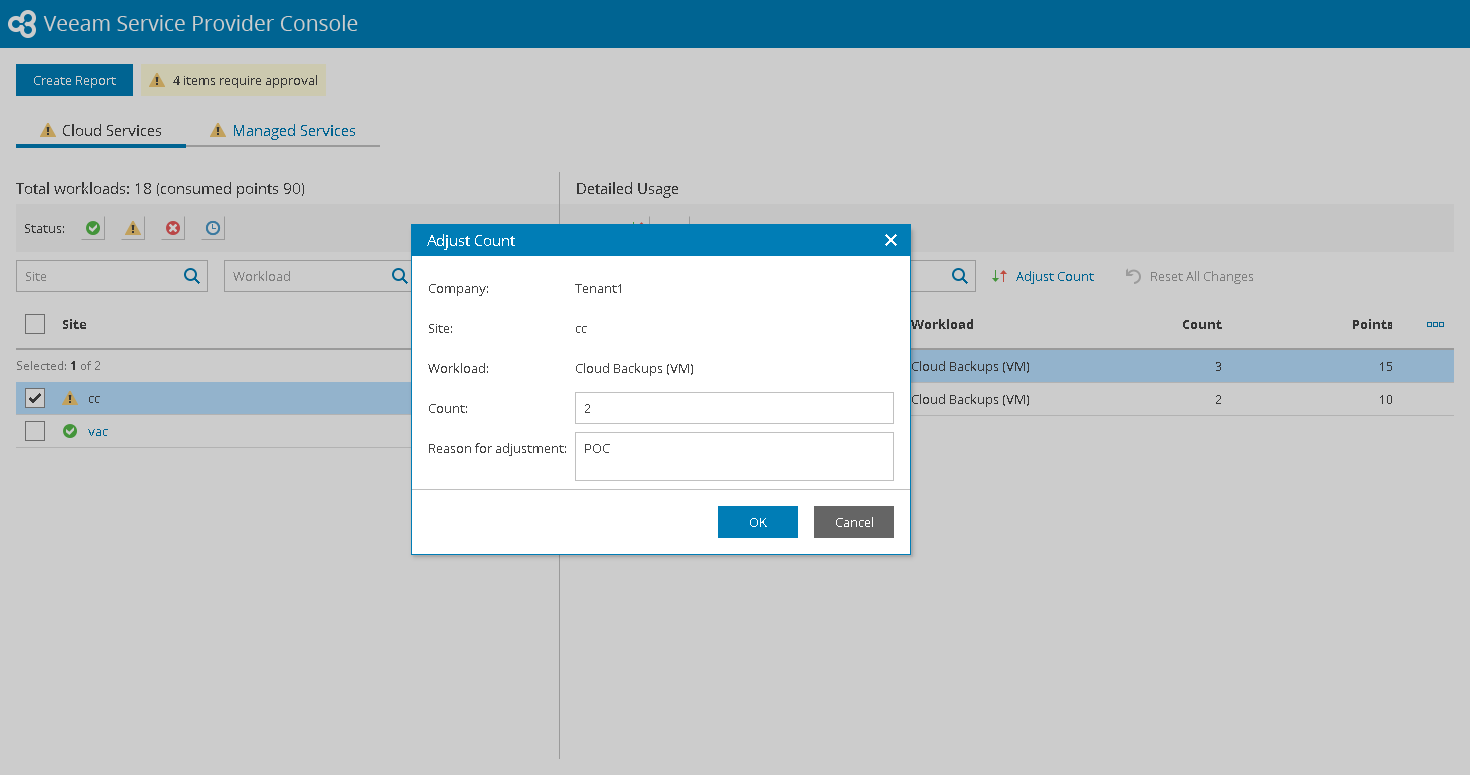Viewport: 1470px width, 775px height.
Task: Click warning icon next to cc site
Action: 70,398
